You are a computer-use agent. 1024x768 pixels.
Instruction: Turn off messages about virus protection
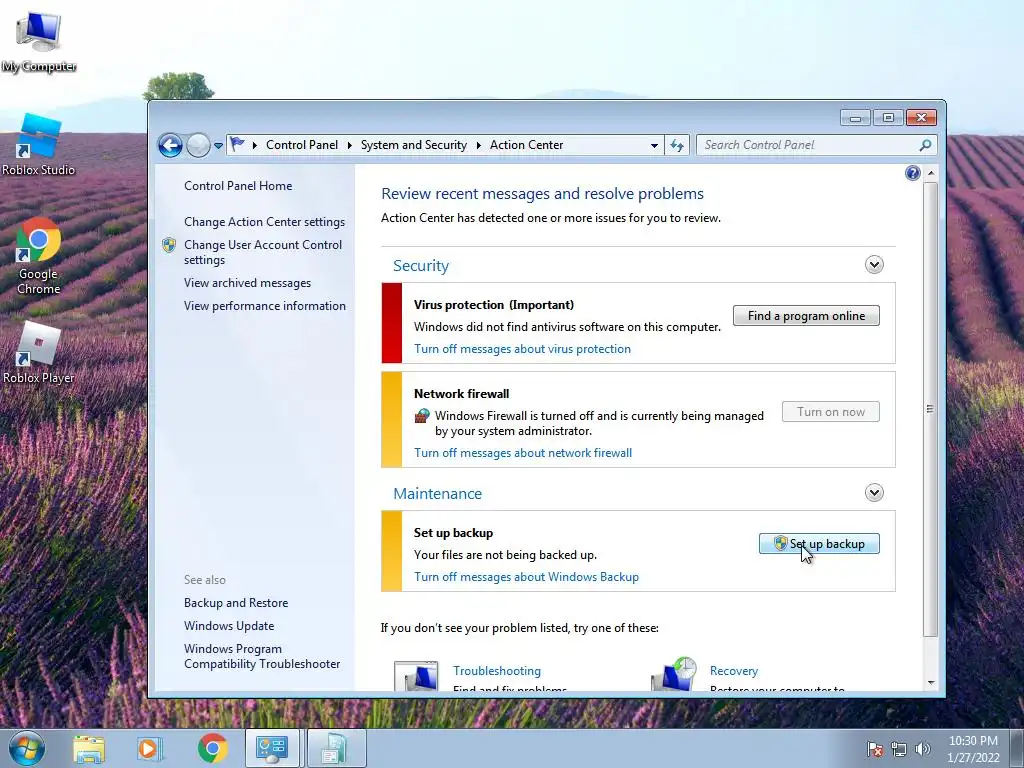pyautogui.click(x=522, y=349)
